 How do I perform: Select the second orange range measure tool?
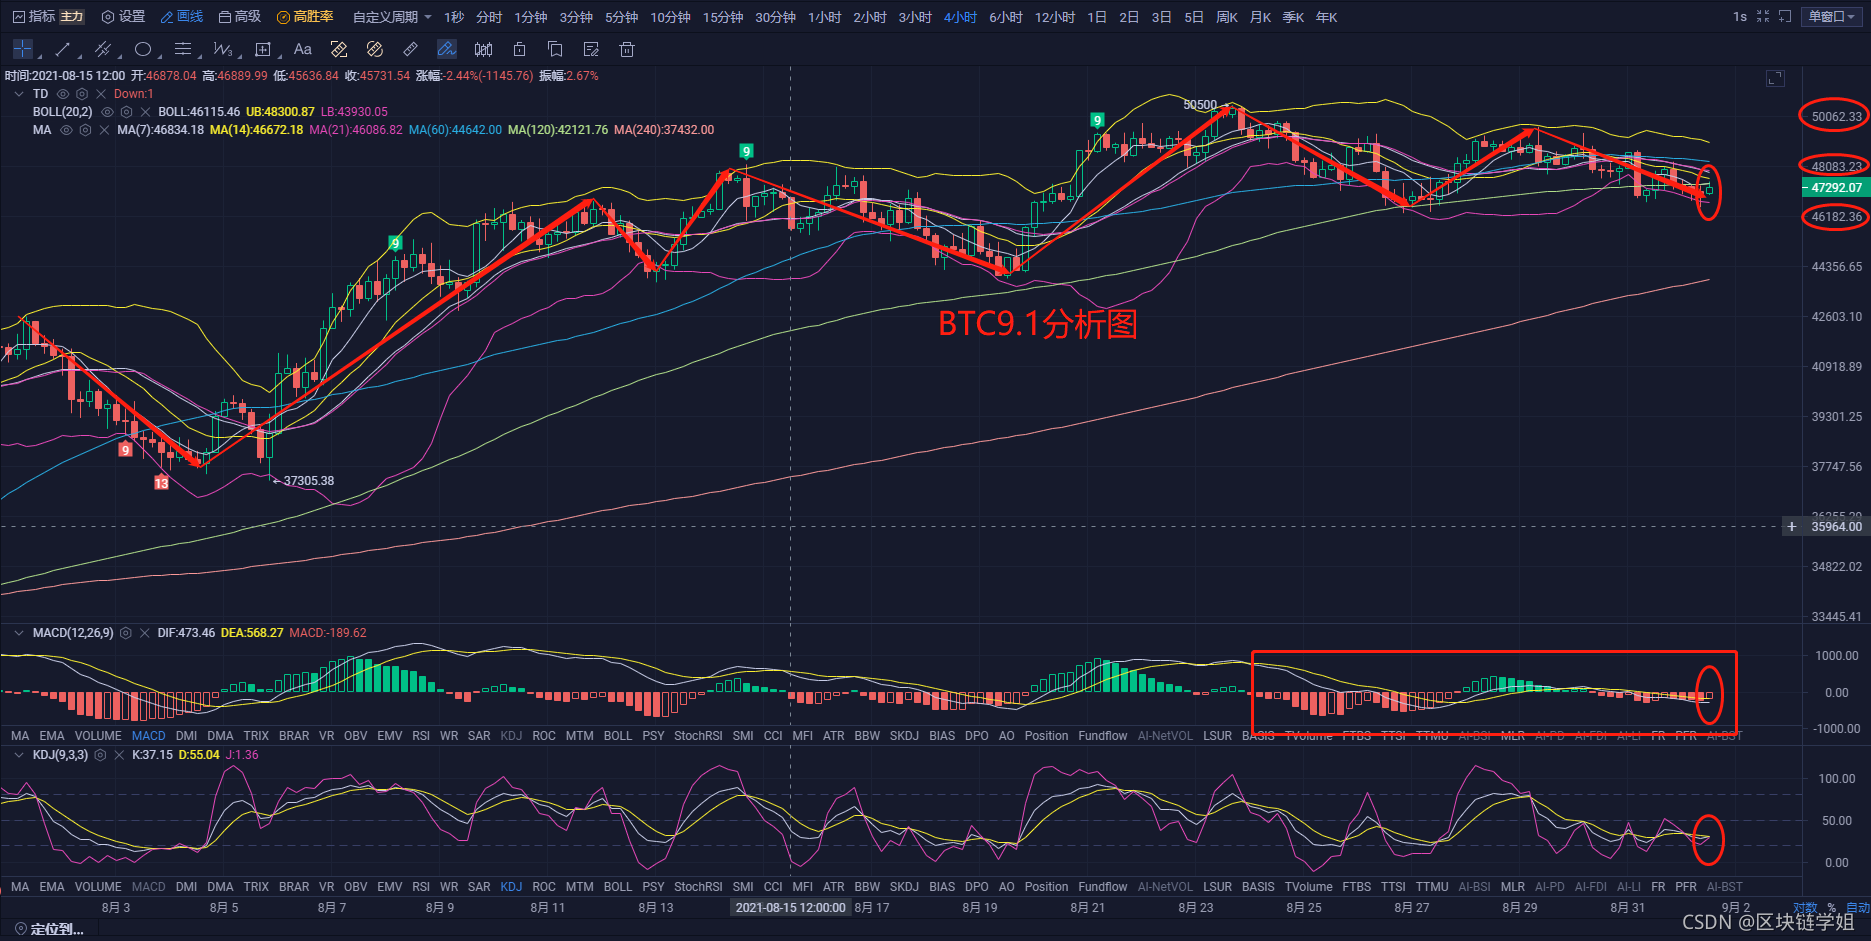[x=375, y=49]
